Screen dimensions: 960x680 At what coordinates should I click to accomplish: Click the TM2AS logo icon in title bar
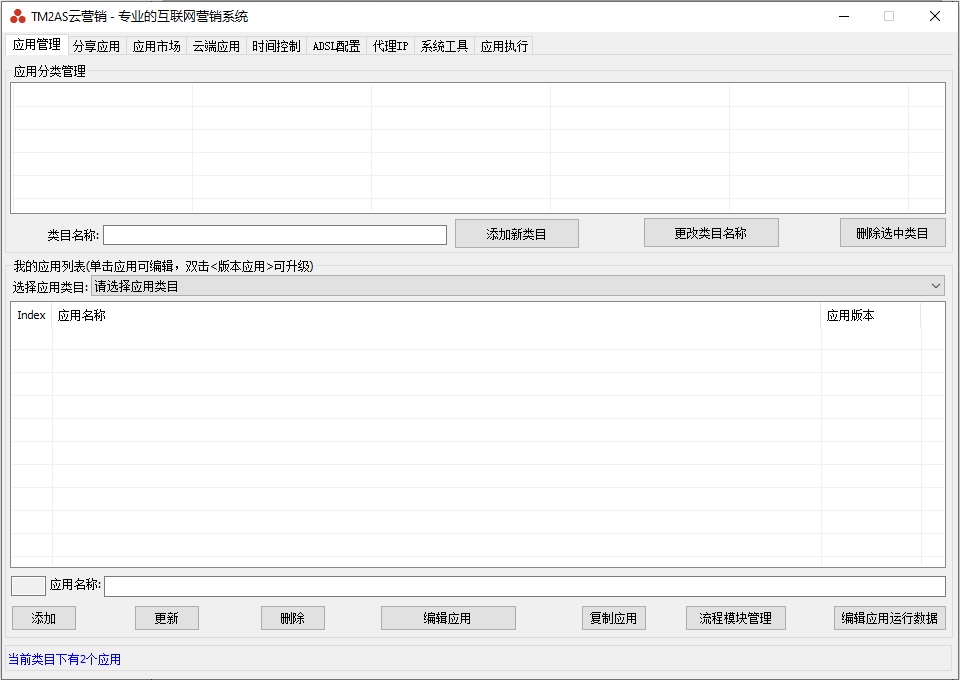click(x=16, y=15)
